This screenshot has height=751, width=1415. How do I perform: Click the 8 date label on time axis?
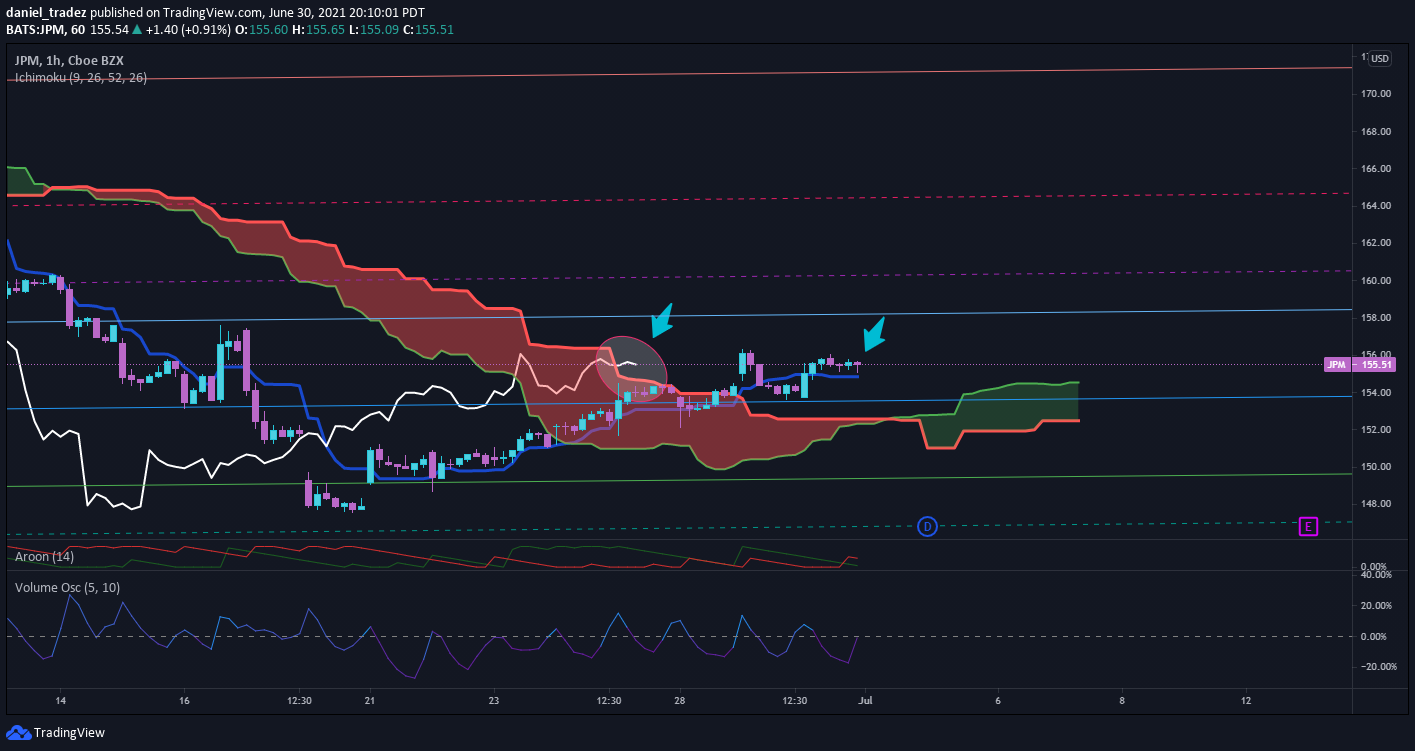[x=1122, y=700]
